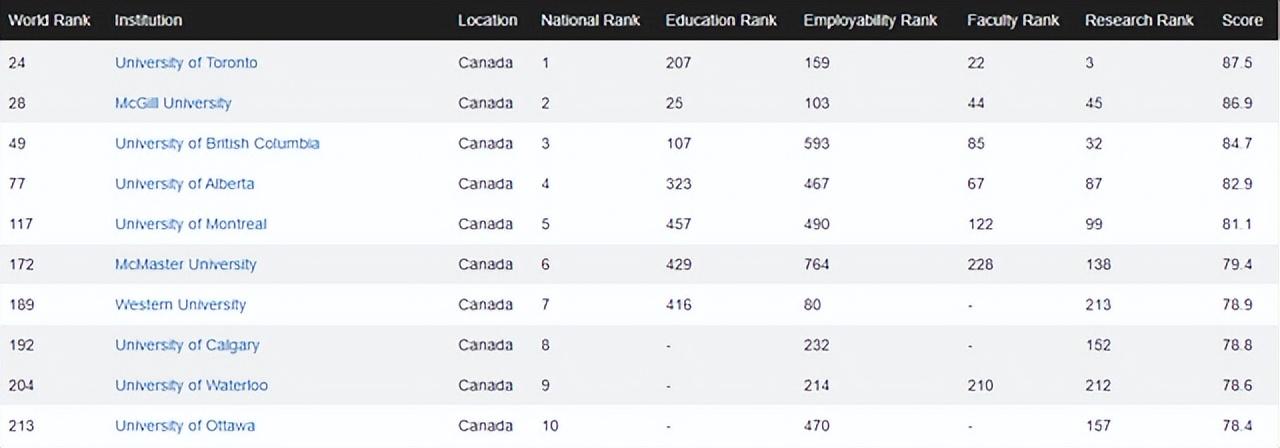
Task: Sort by the Institution column header
Action: tap(148, 20)
